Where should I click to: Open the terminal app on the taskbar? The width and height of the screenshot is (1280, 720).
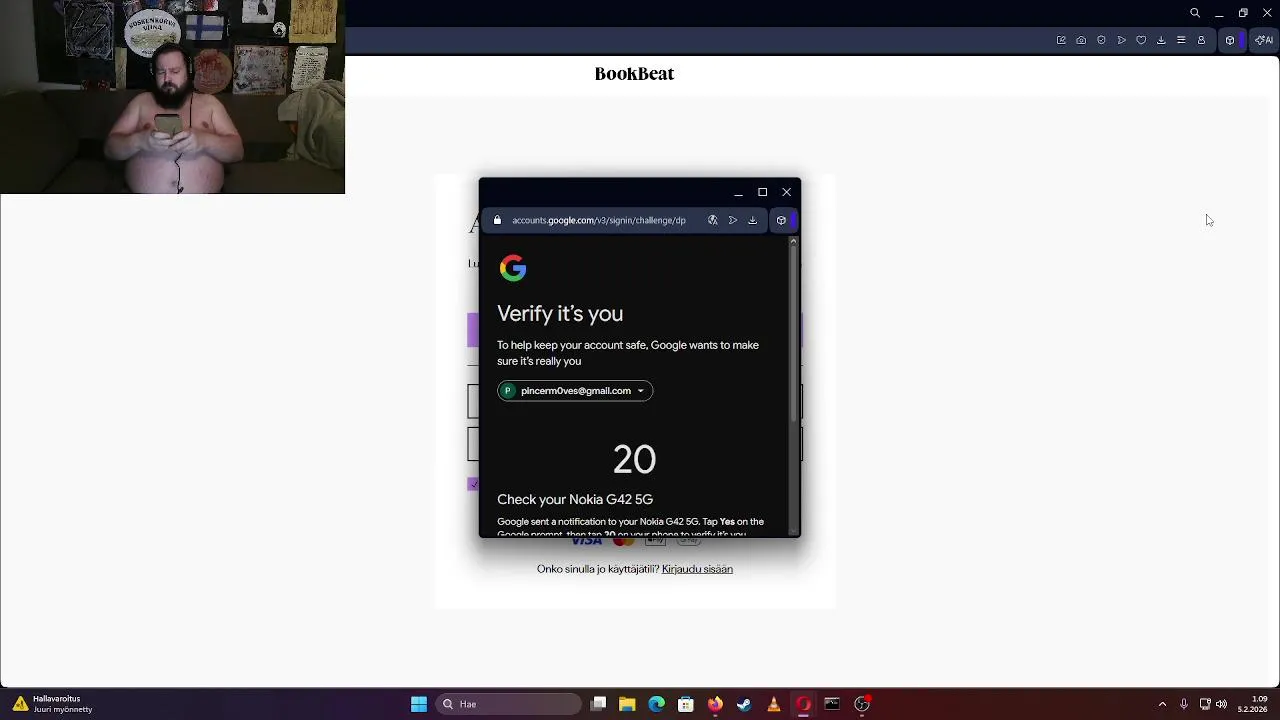832,704
